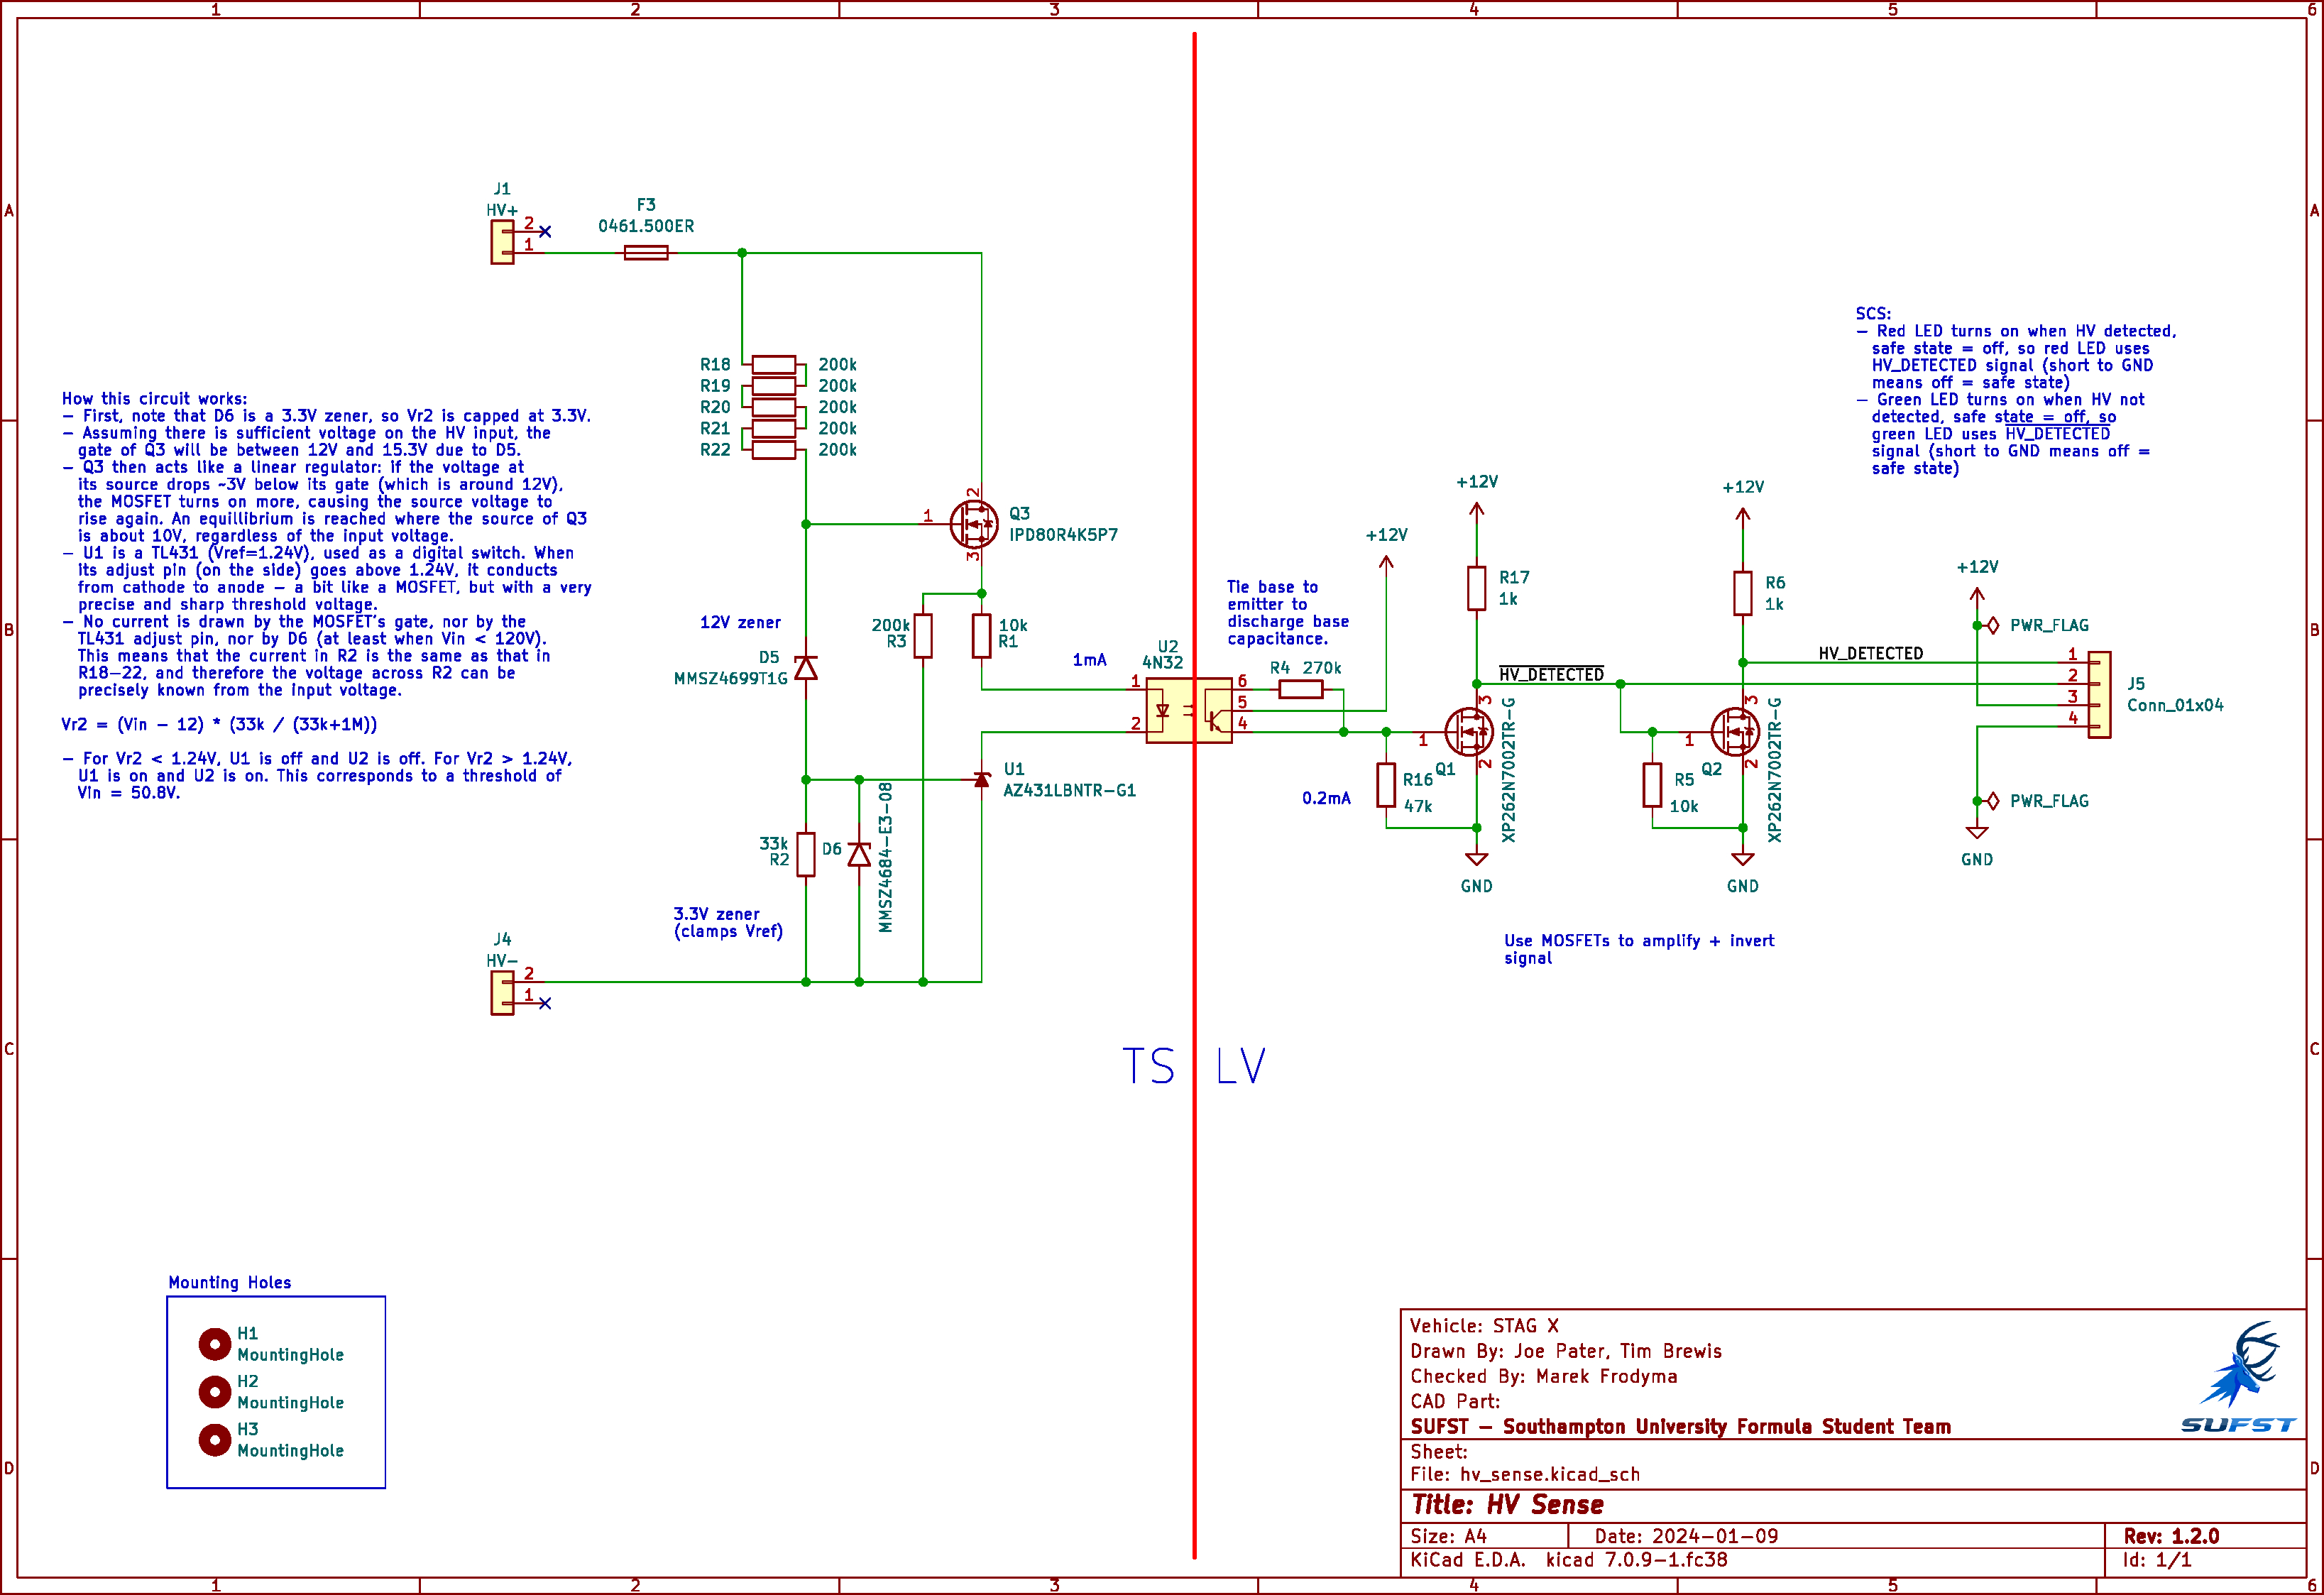This screenshot has height=1595, width=2324.
Task: Select the HV_DETECTED net label
Action: pos(1870,653)
